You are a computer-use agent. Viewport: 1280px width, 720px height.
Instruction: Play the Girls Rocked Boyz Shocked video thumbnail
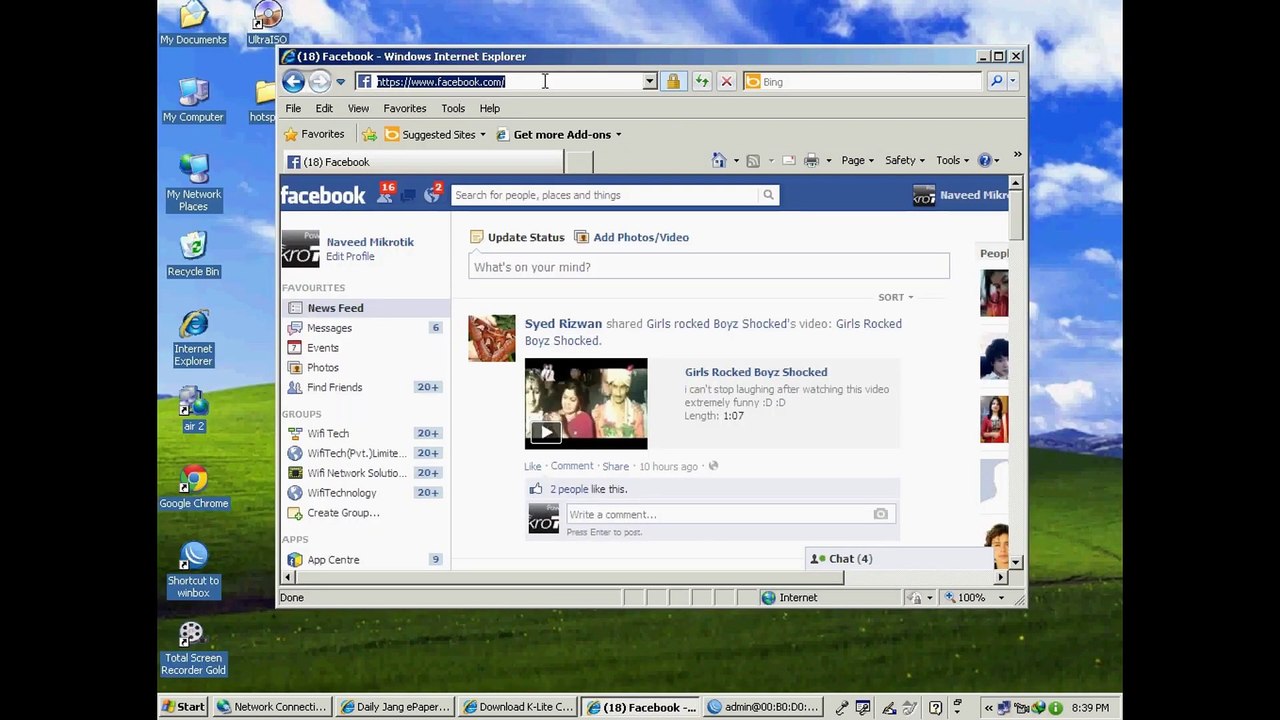pos(586,404)
